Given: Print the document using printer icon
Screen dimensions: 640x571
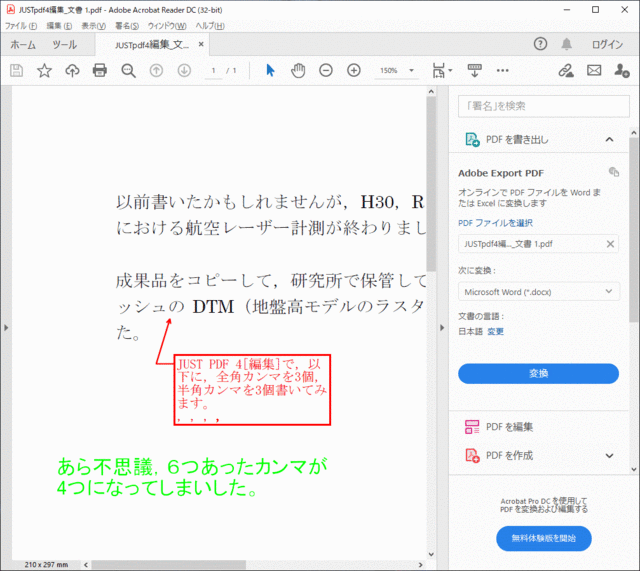Looking at the screenshot, I should [100, 71].
